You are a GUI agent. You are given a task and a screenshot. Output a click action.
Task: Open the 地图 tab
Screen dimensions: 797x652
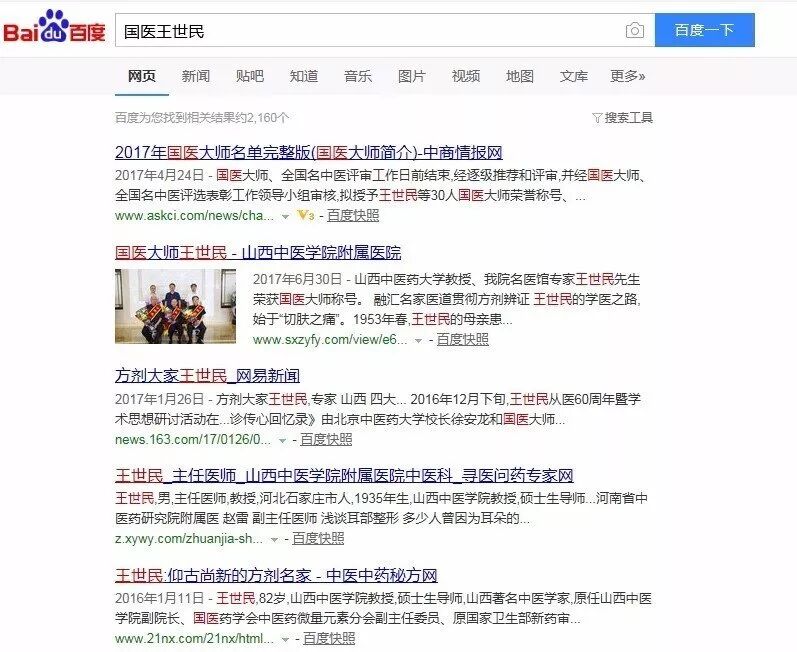click(x=519, y=76)
